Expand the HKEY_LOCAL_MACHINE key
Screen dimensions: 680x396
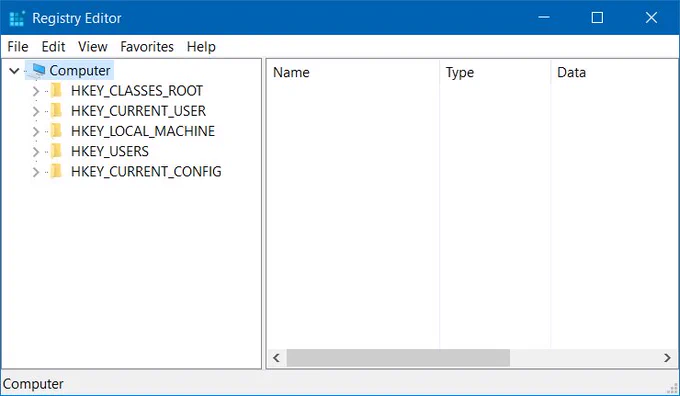(x=36, y=131)
